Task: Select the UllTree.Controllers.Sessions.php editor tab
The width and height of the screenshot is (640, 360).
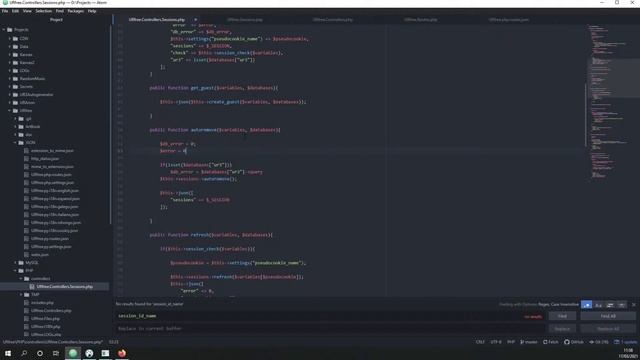Action: coord(156,20)
